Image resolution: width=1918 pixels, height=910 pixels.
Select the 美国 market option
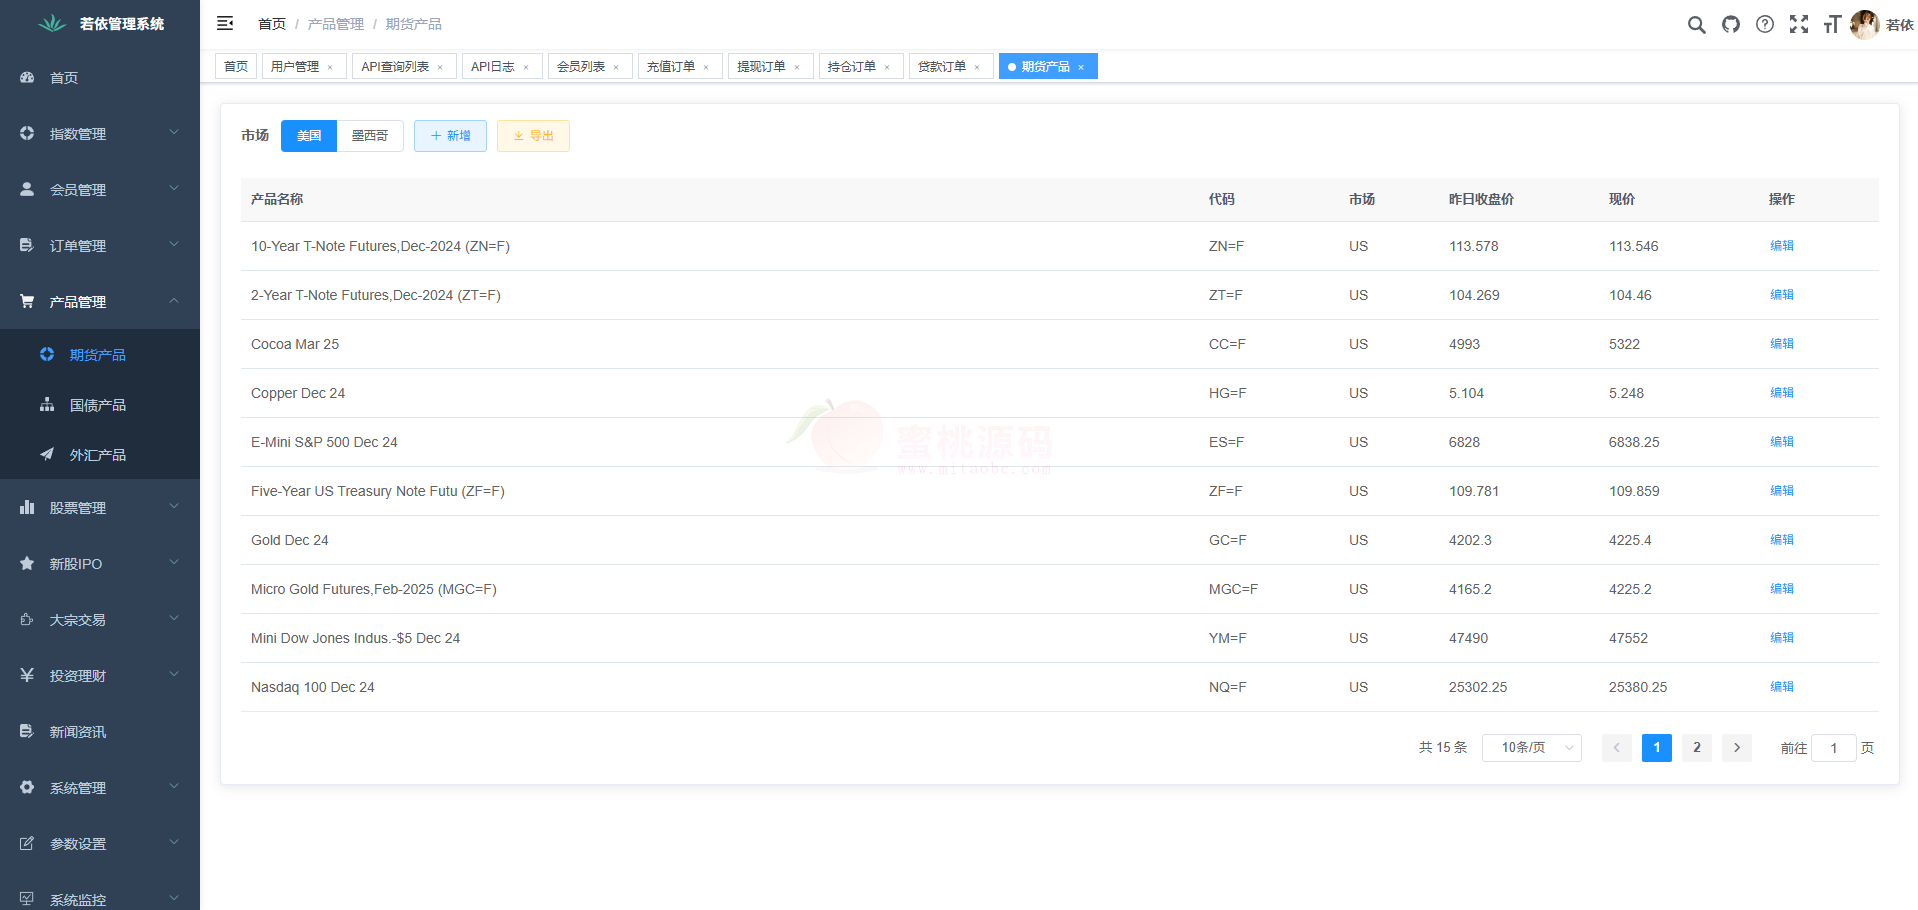[309, 136]
